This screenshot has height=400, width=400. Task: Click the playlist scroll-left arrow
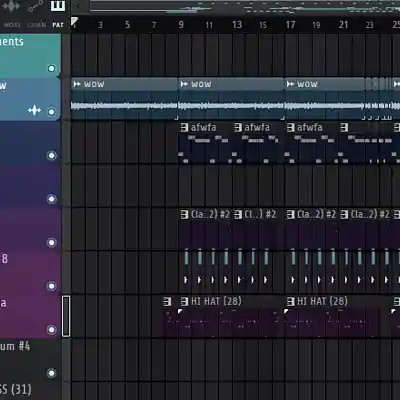pyautogui.click(x=78, y=6)
